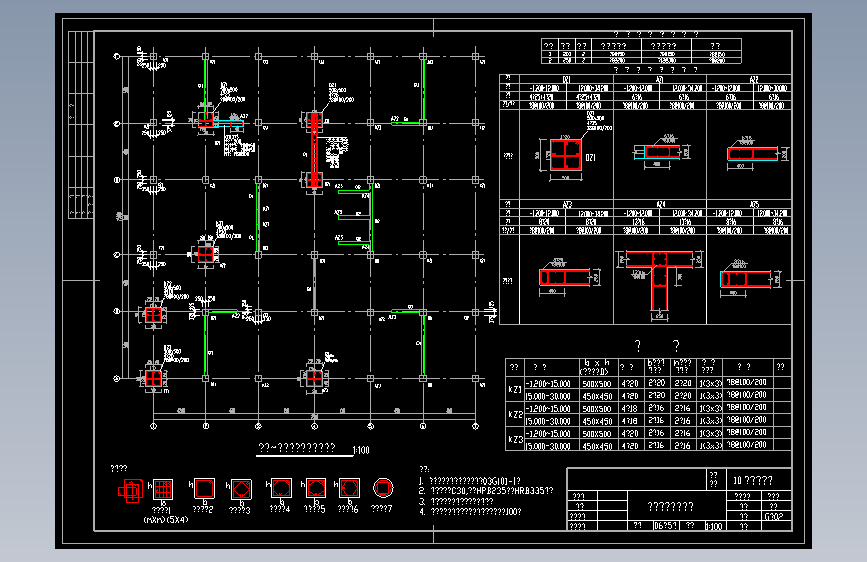Screen dimensions: 867x562
Task: Click the 1:100 scale beside plan title
Action: coord(361,450)
